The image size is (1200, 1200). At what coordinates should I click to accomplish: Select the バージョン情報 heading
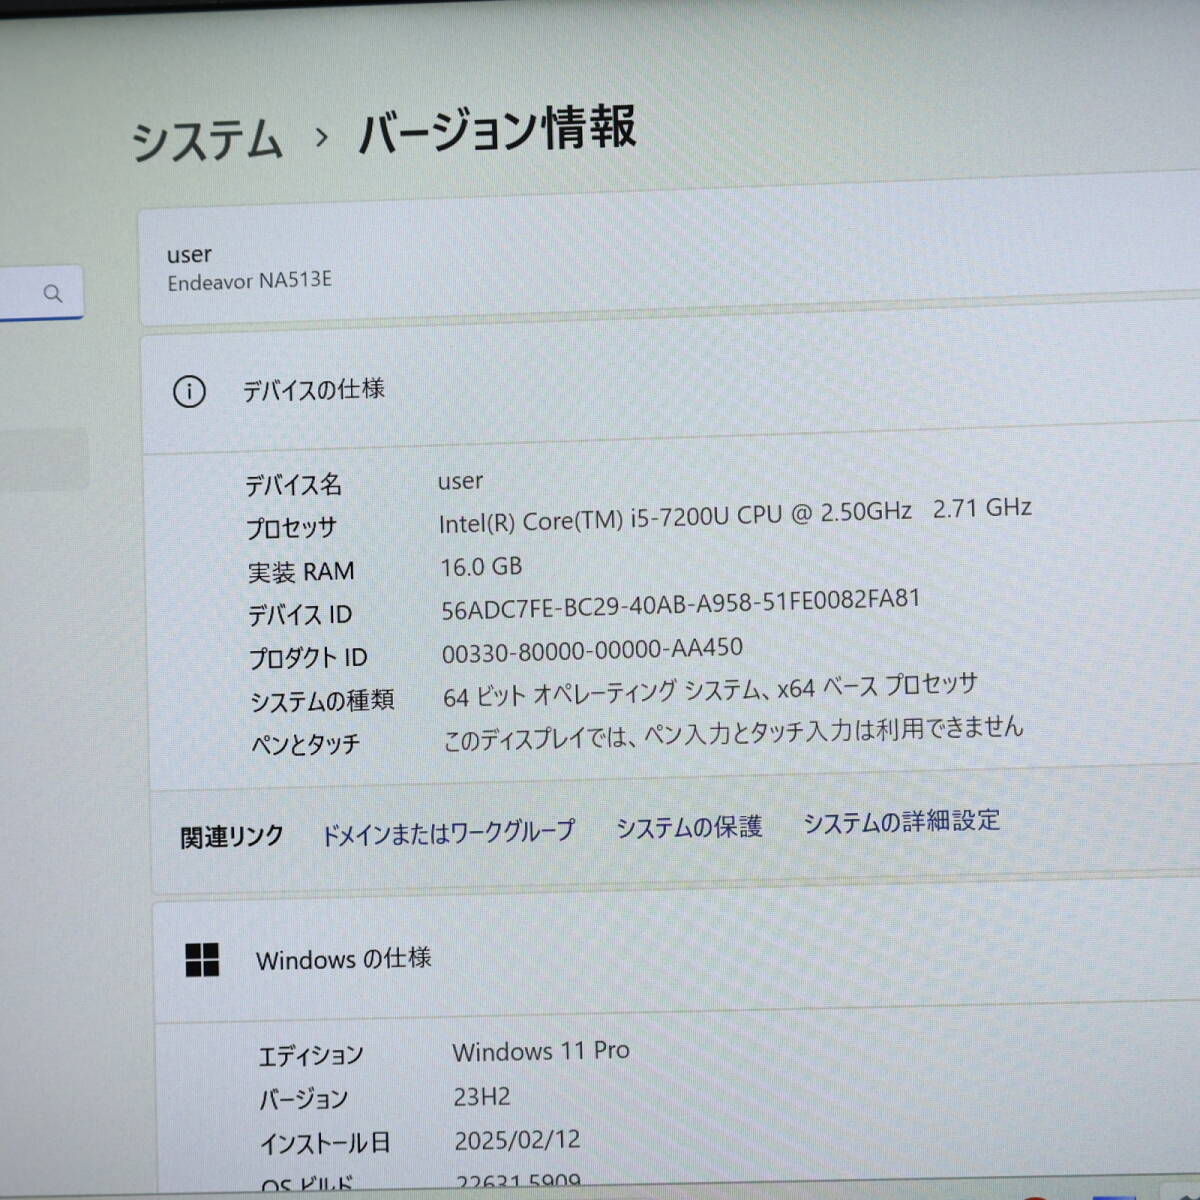[497, 129]
